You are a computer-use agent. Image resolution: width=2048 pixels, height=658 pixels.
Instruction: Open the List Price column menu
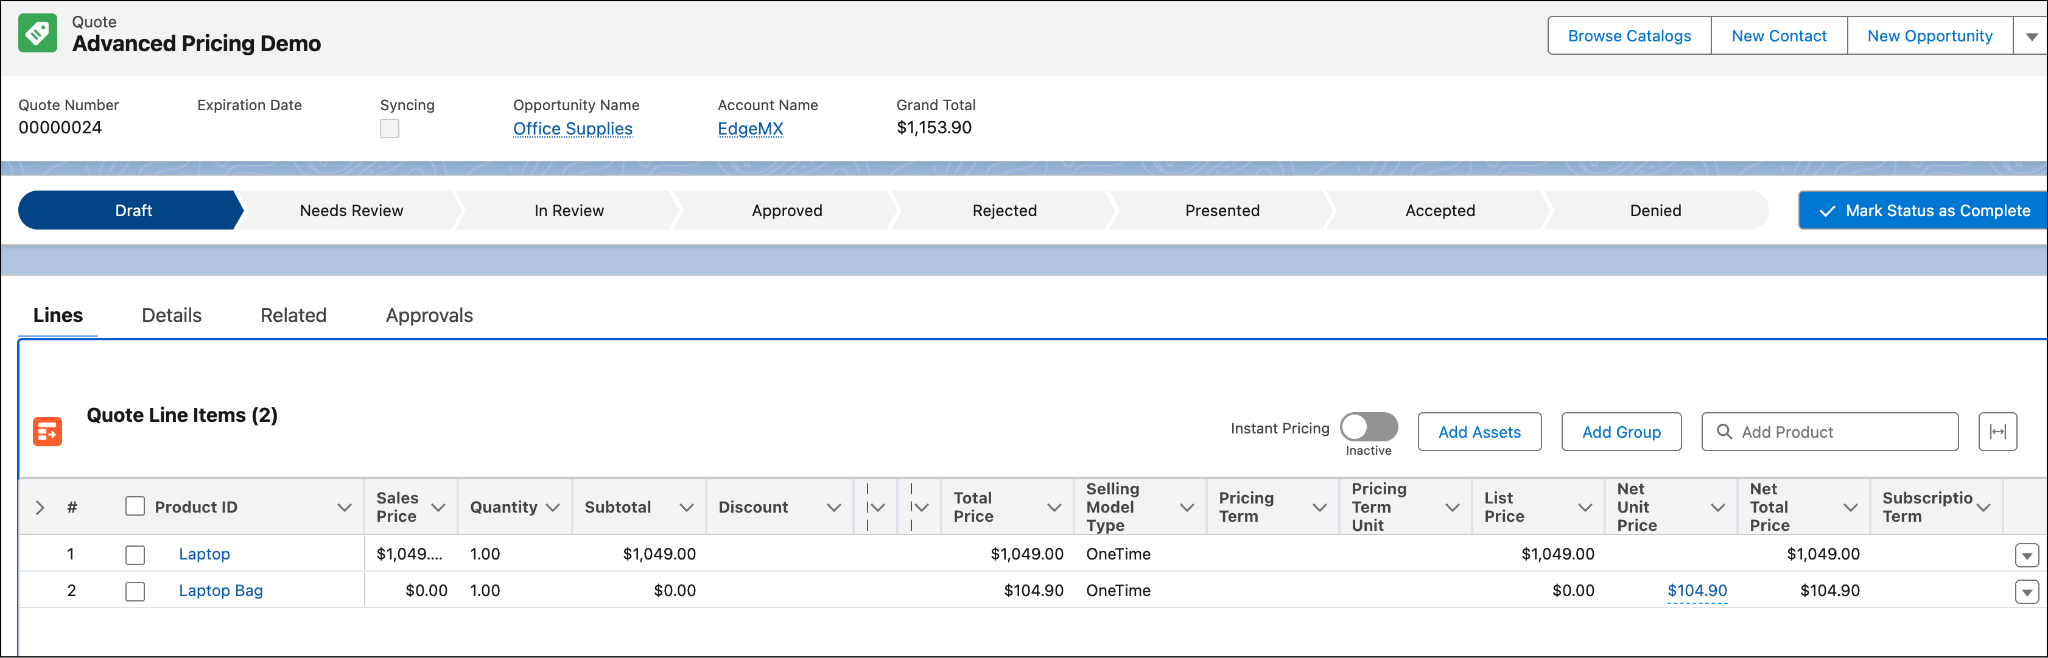click(x=1585, y=507)
